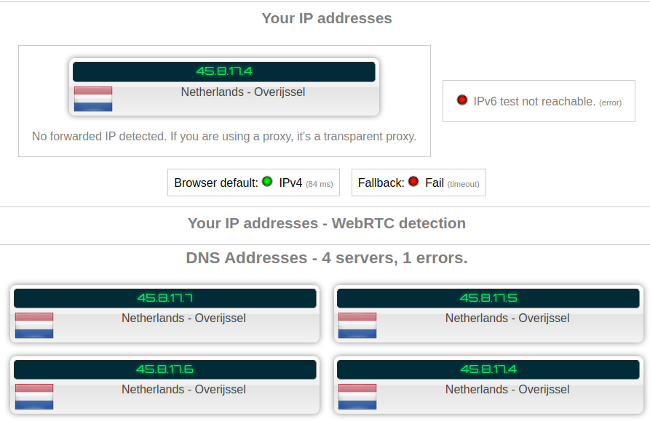The image size is (650, 421).
Task: Click the flag in the bottom-right DNS card
Action: coord(357,396)
